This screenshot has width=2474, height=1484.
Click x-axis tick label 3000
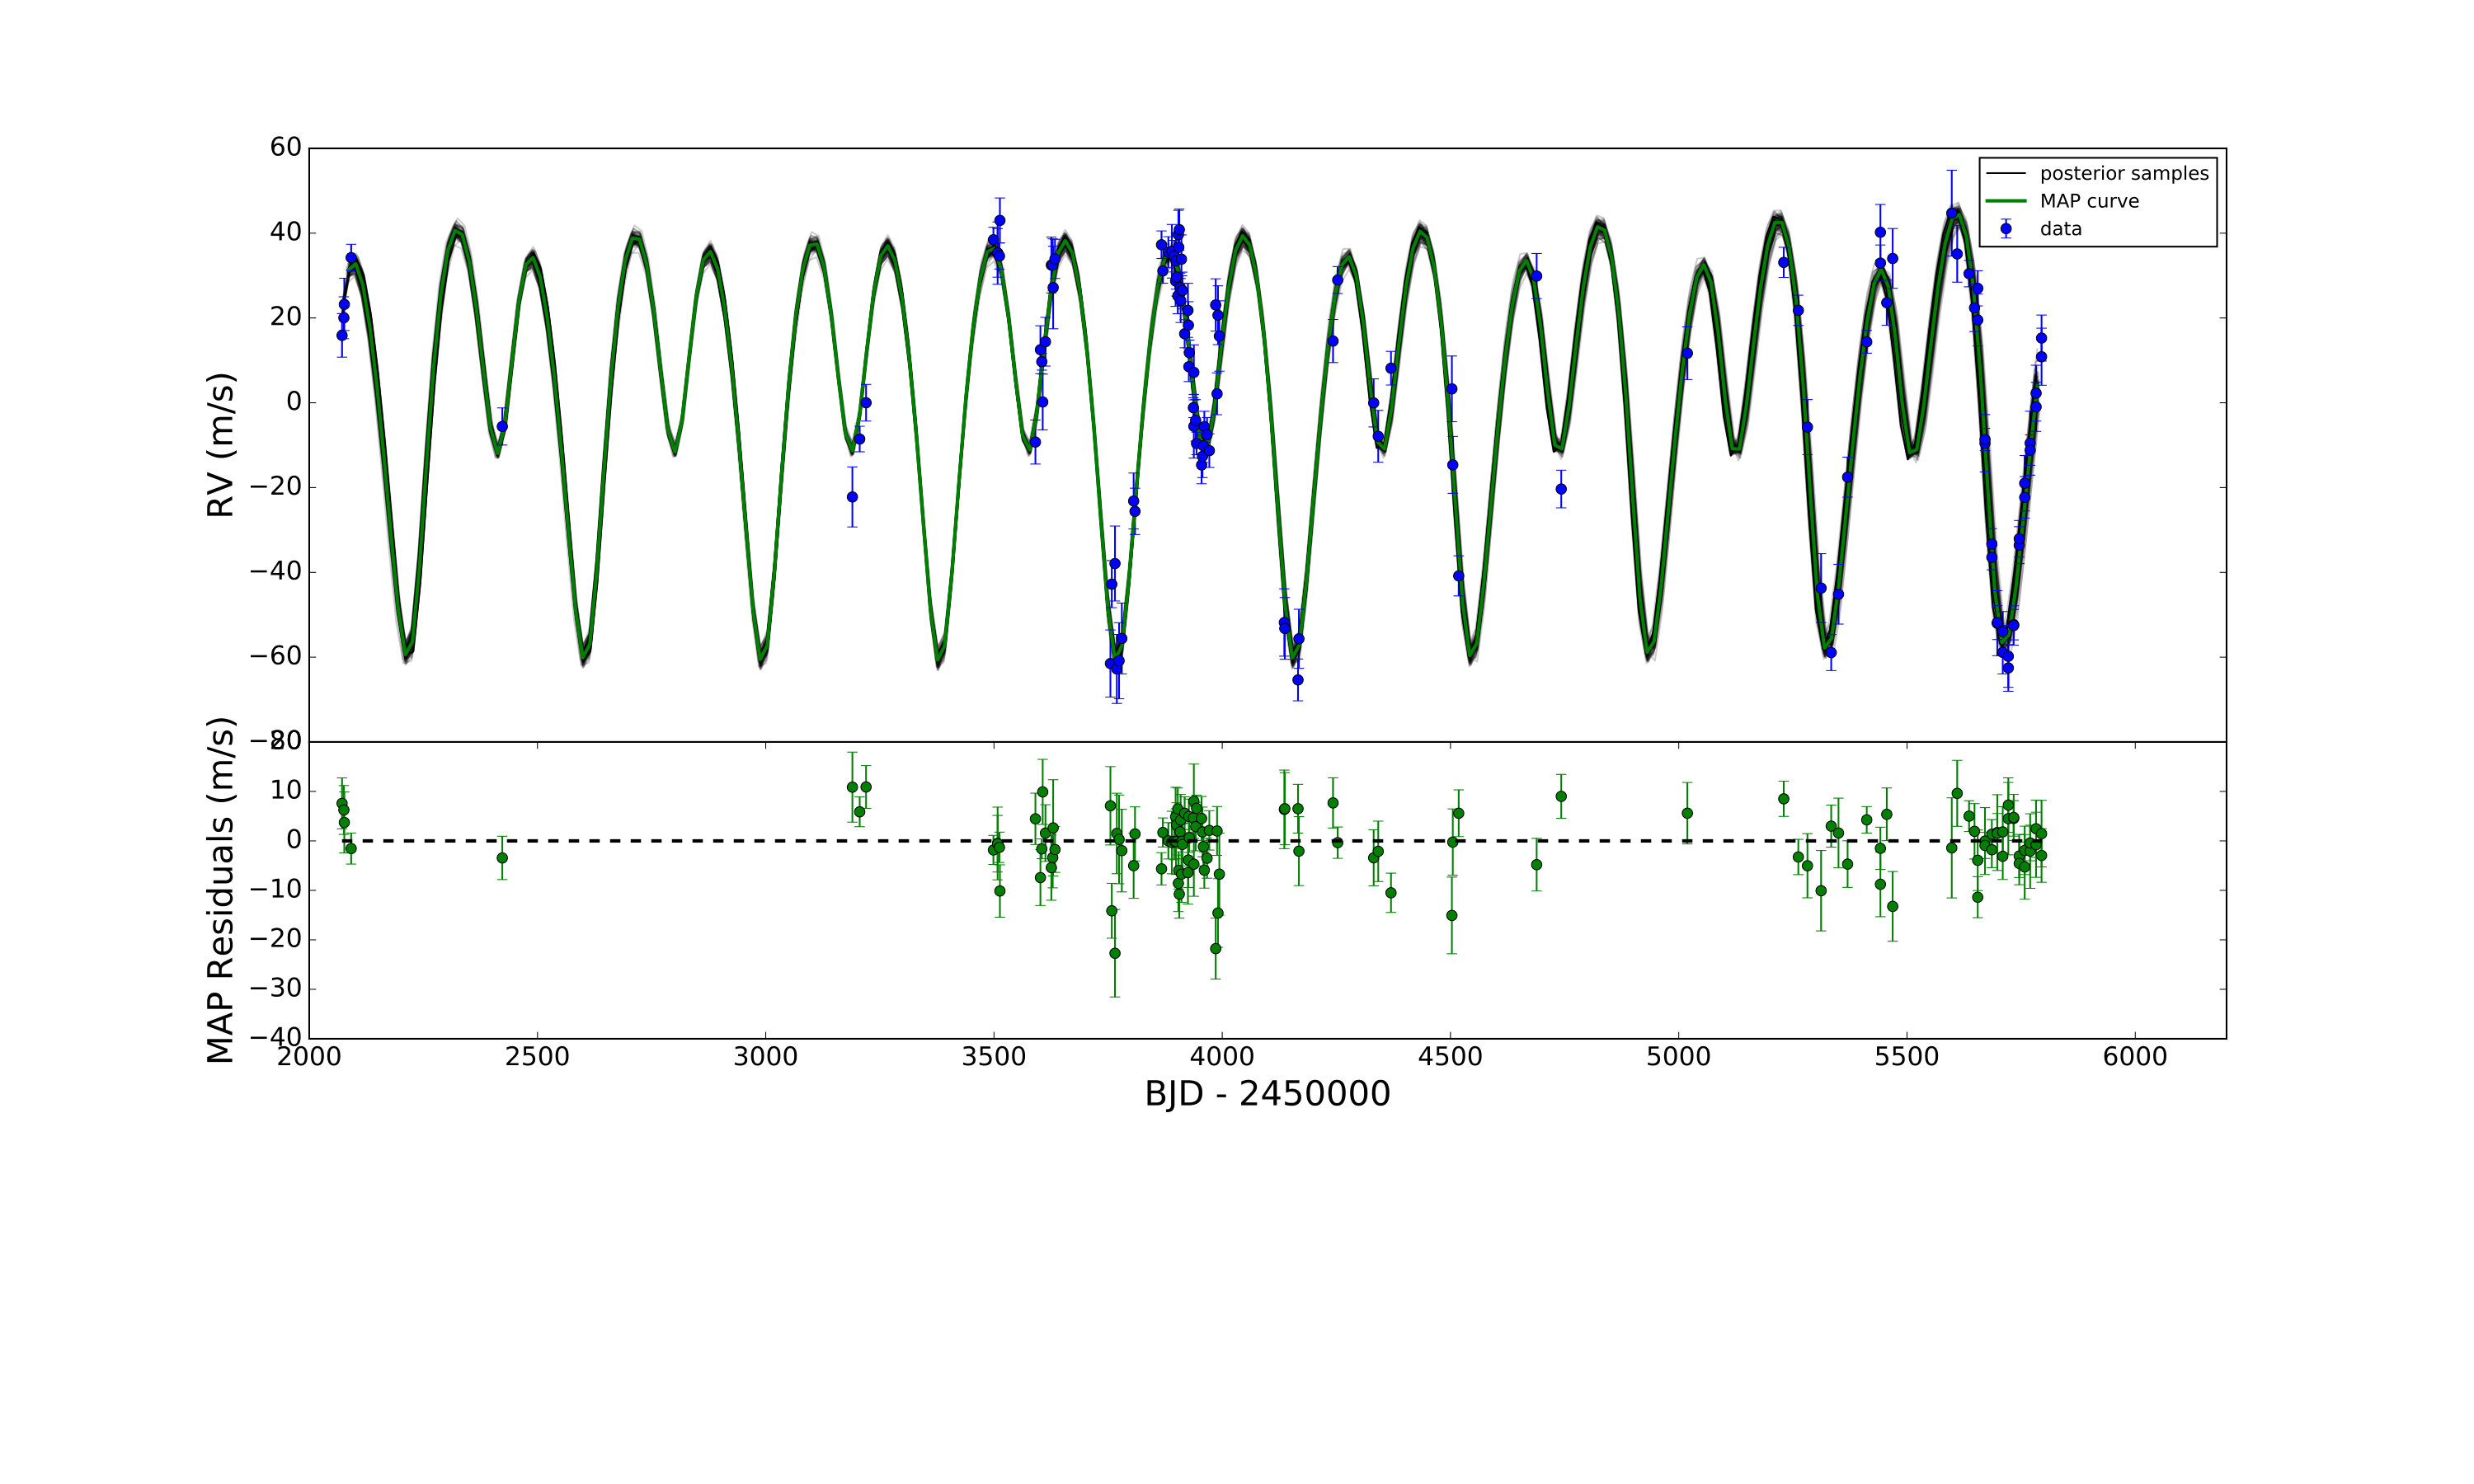(x=765, y=1057)
